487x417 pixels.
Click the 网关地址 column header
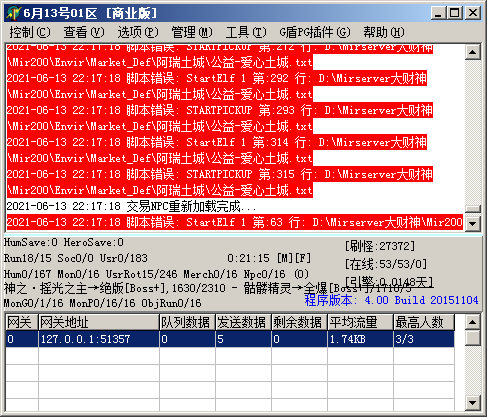(99, 322)
